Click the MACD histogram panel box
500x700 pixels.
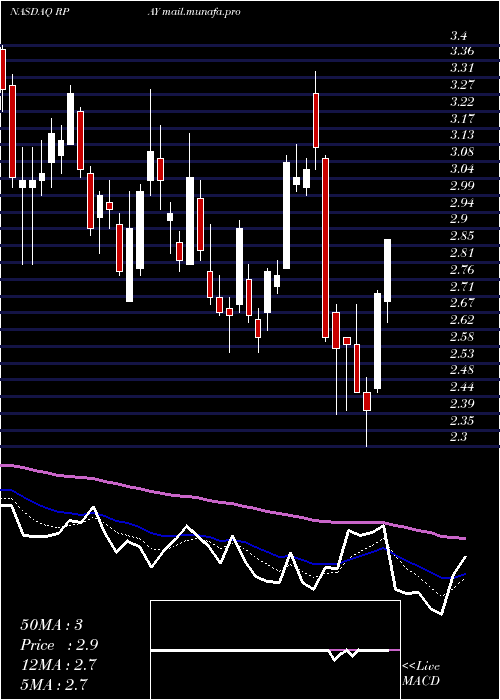coord(275,650)
